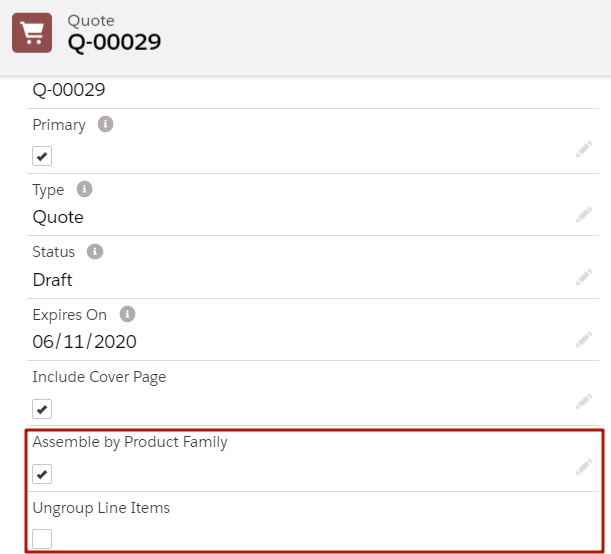Open info tooltip next to Status
This screenshot has height=554, width=611.
95,251
